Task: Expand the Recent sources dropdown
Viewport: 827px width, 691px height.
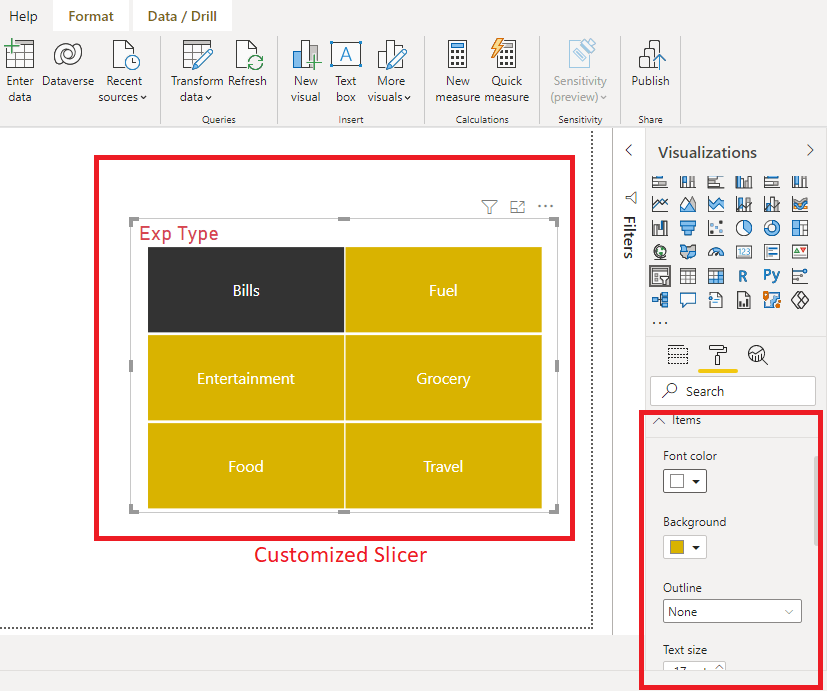Action: [x=123, y=90]
